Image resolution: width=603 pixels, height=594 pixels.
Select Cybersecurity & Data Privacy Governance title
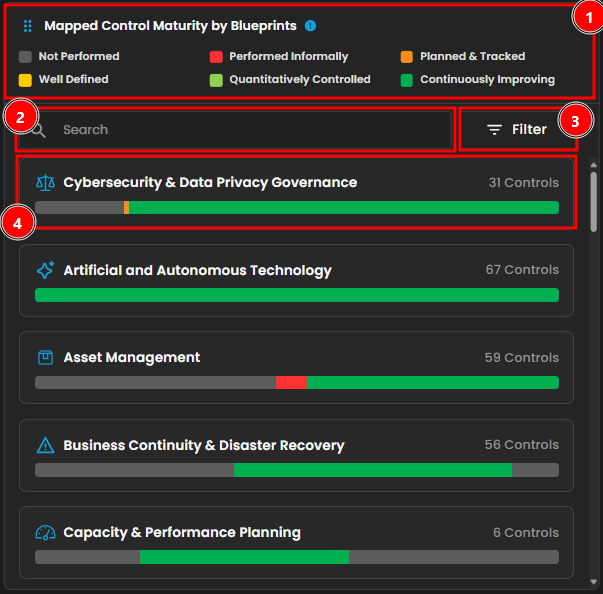[210, 183]
